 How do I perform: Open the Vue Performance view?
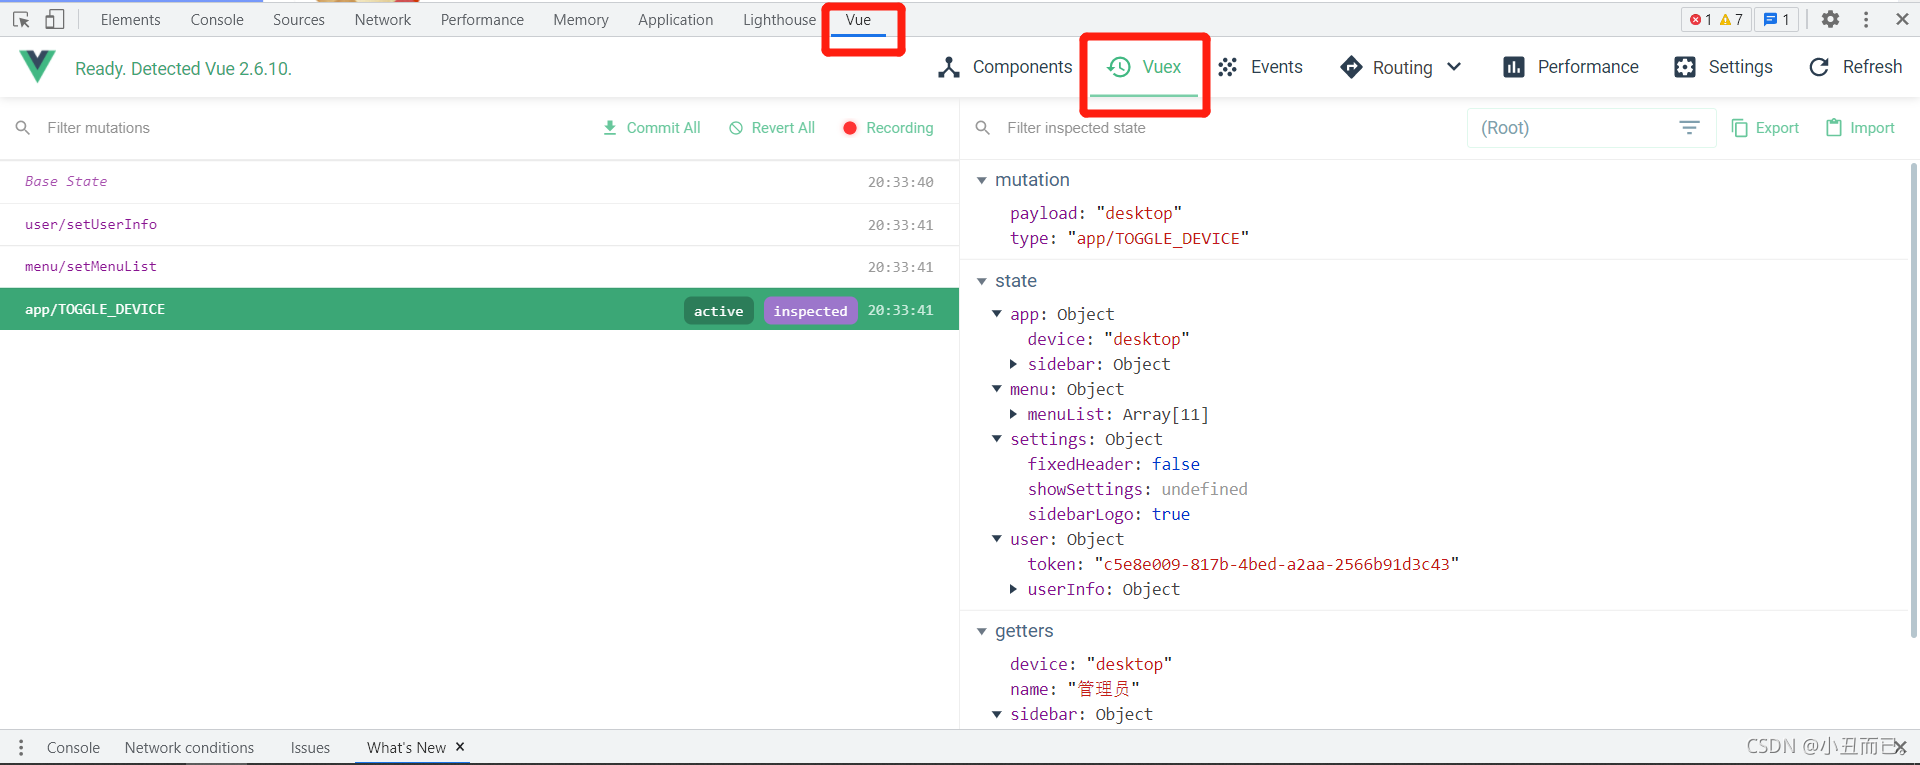[1571, 67]
